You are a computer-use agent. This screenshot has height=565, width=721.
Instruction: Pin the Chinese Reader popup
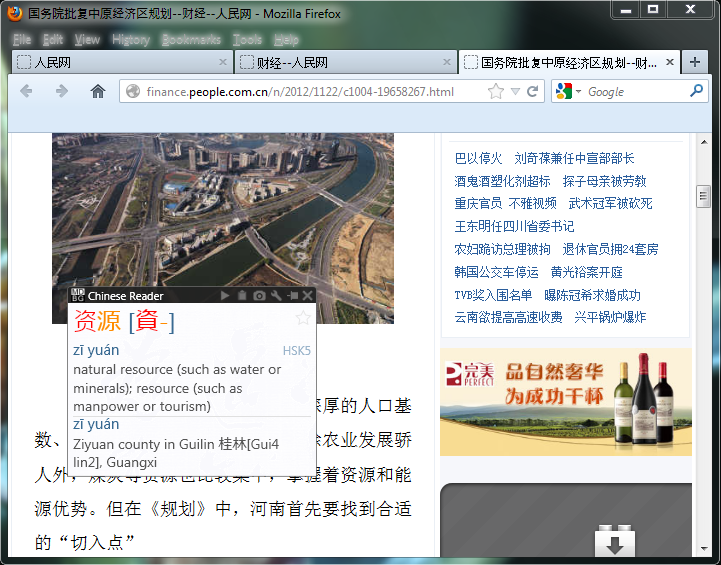click(x=292, y=296)
